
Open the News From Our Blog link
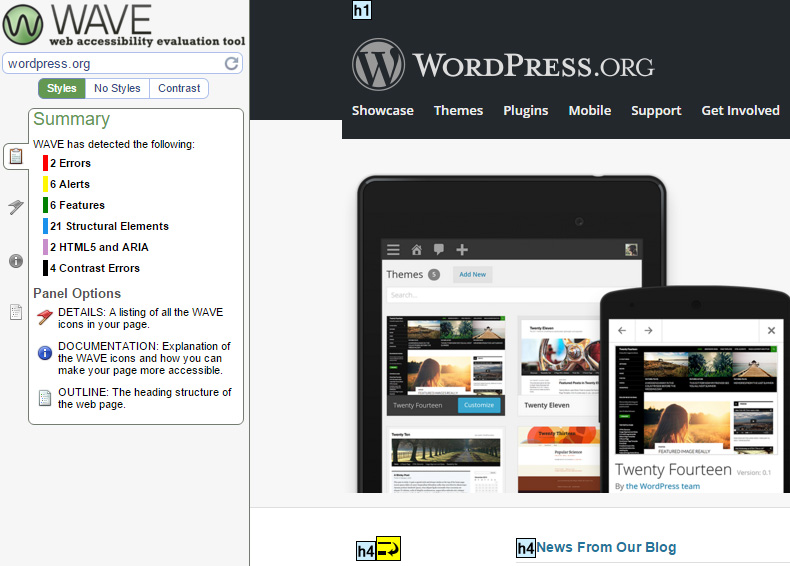coord(606,547)
